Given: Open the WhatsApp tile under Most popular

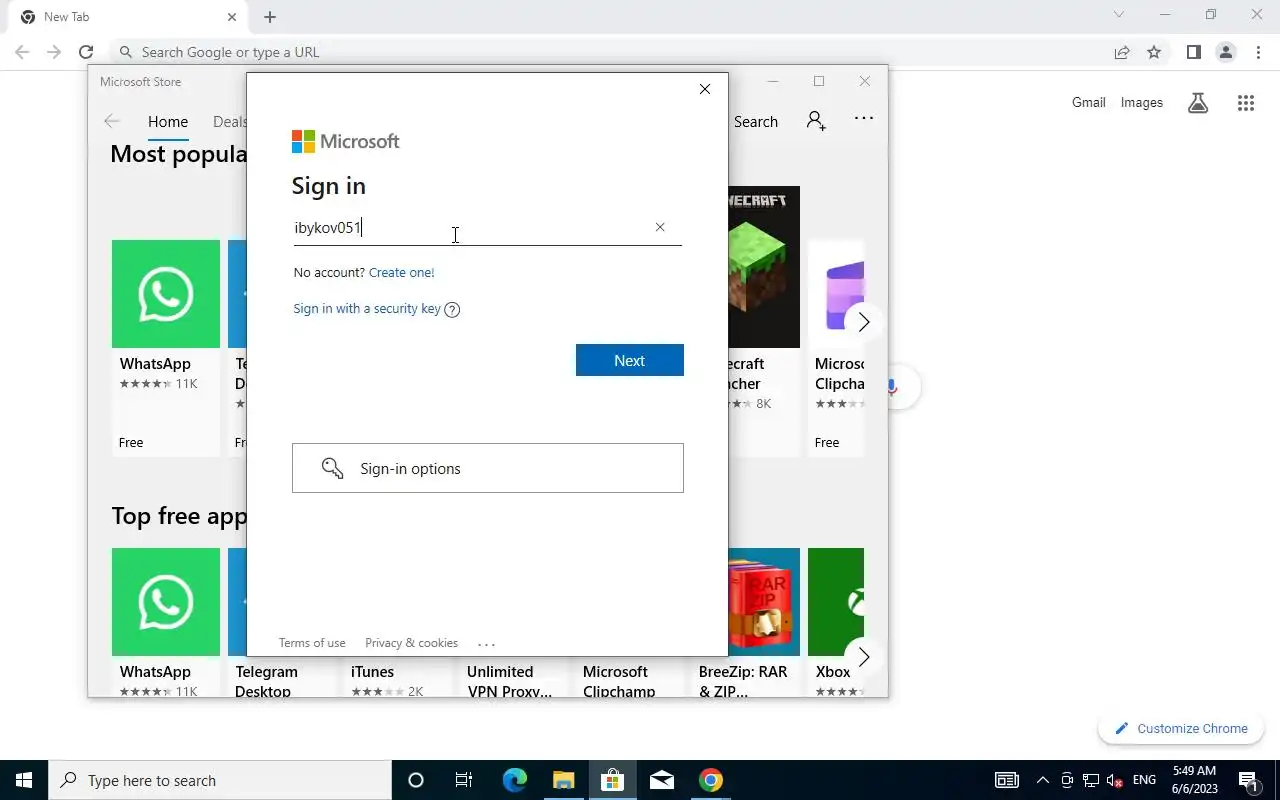Looking at the screenshot, I should (166, 348).
